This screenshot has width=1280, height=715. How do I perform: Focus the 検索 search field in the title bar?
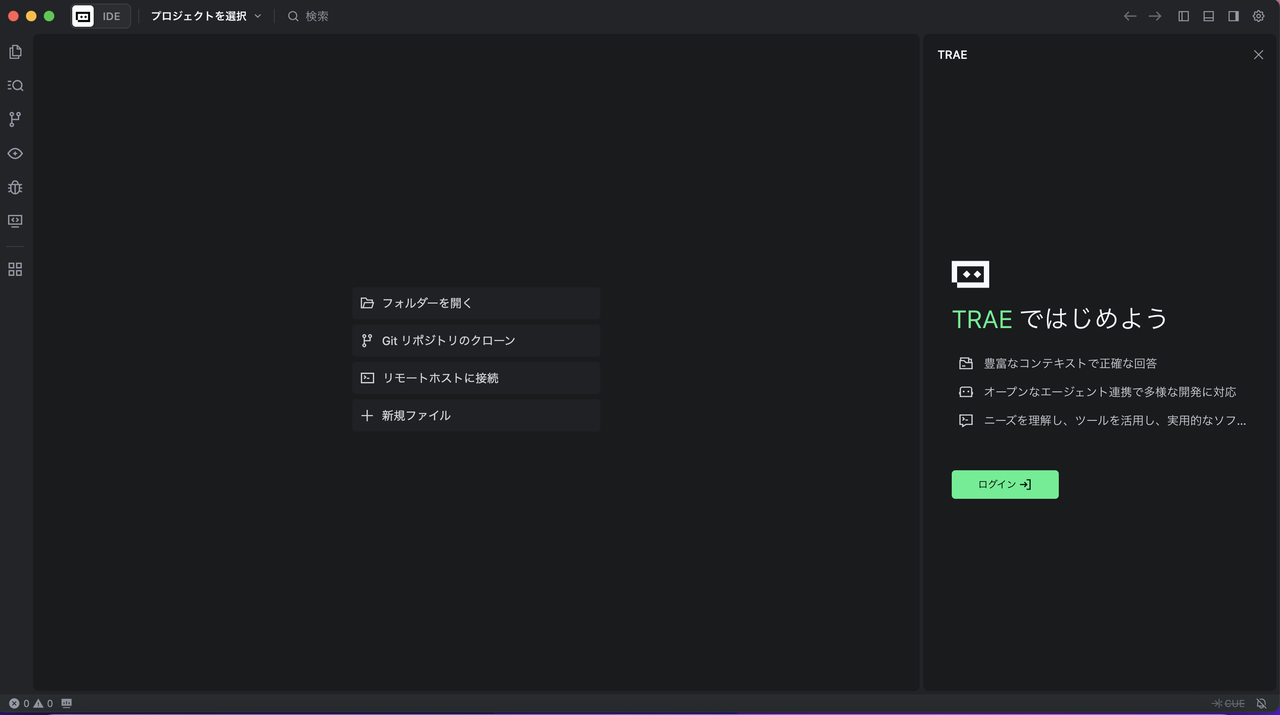[308, 16]
